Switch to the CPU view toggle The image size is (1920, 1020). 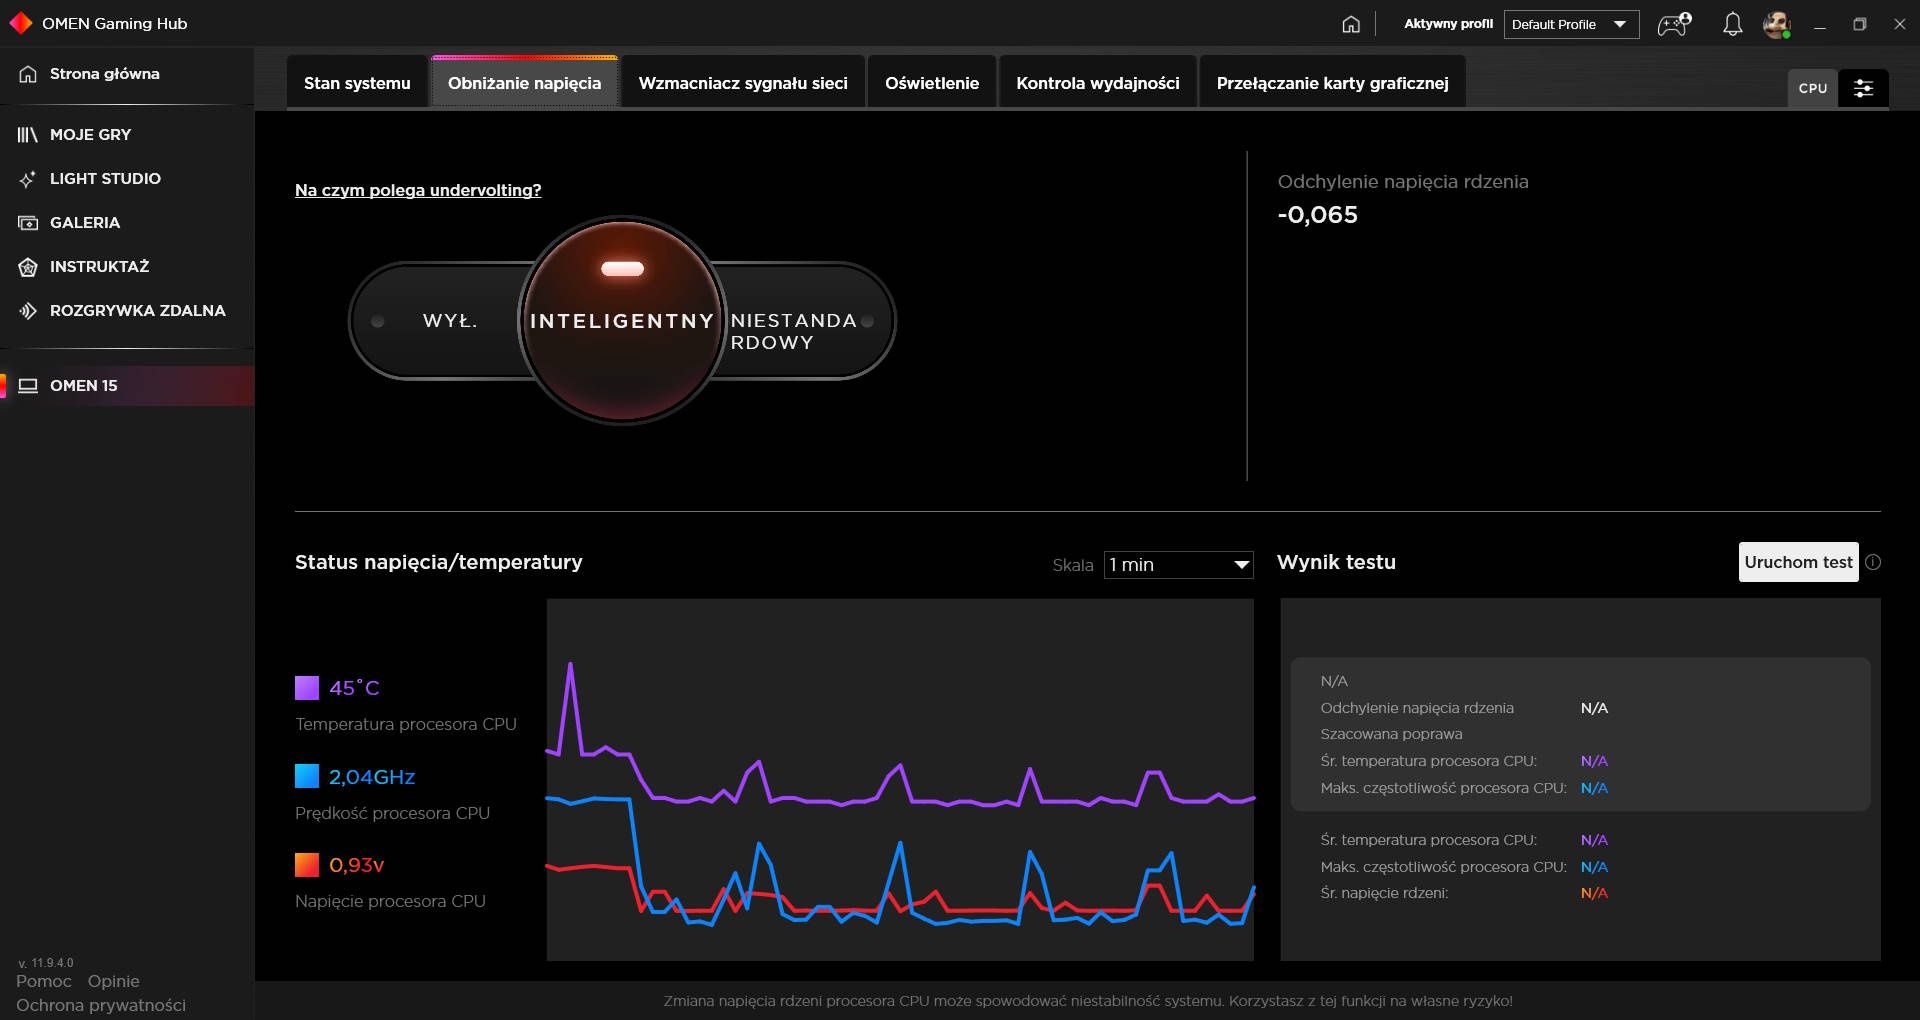click(1812, 88)
